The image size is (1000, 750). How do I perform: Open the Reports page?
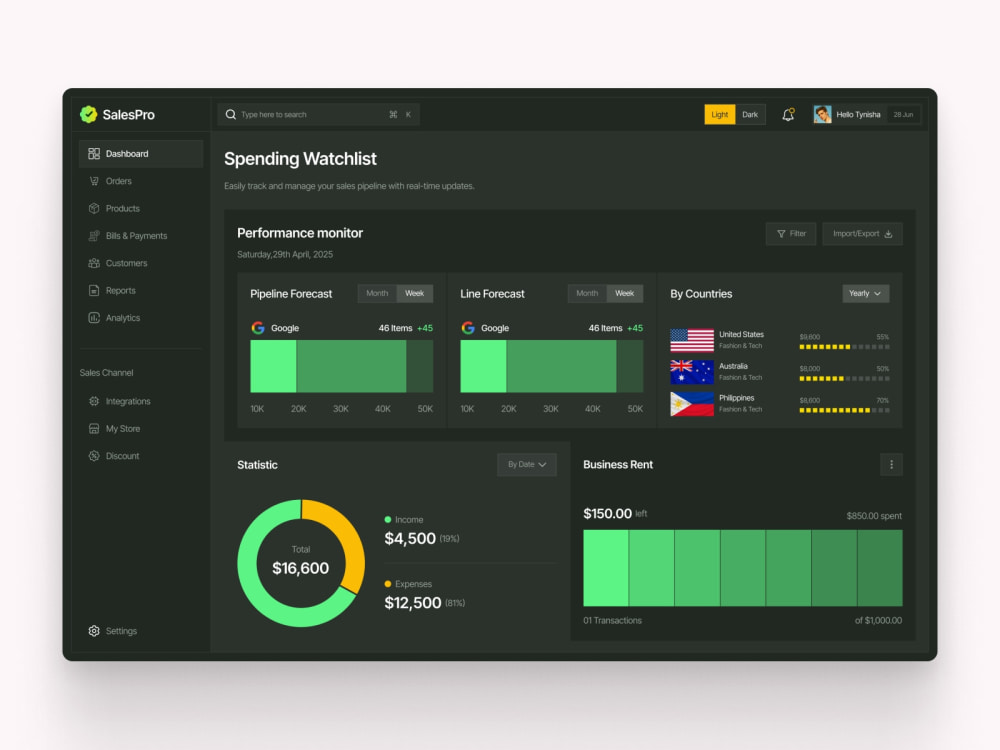121,291
